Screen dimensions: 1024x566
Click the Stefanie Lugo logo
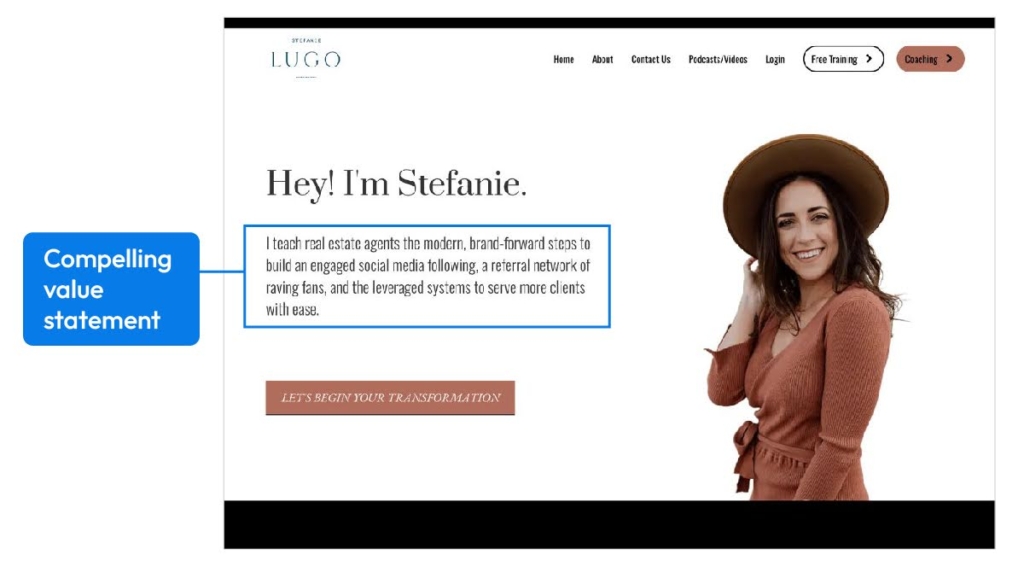[x=306, y=59]
